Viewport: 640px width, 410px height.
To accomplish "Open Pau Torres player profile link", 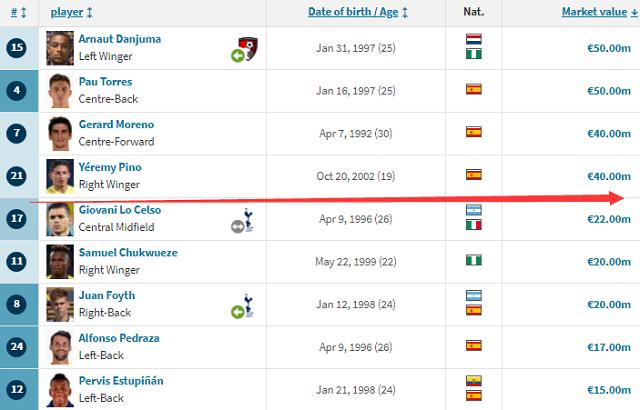I will click(105, 82).
